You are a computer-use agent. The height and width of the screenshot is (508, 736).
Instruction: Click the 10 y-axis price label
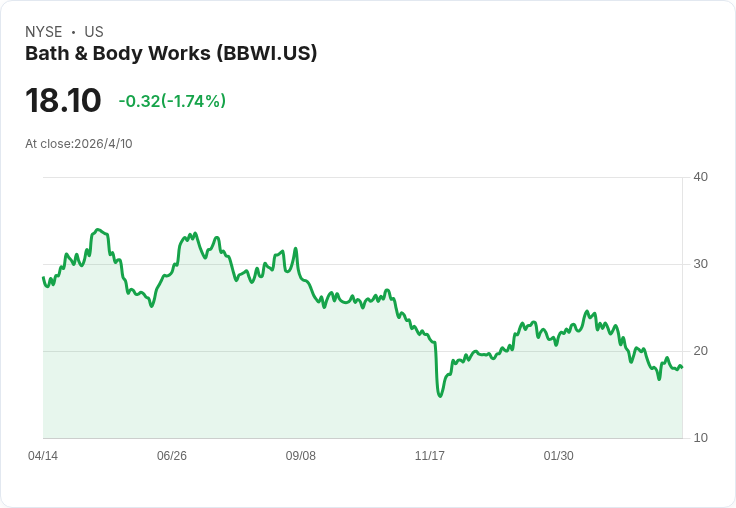click(x=701, y=438)
